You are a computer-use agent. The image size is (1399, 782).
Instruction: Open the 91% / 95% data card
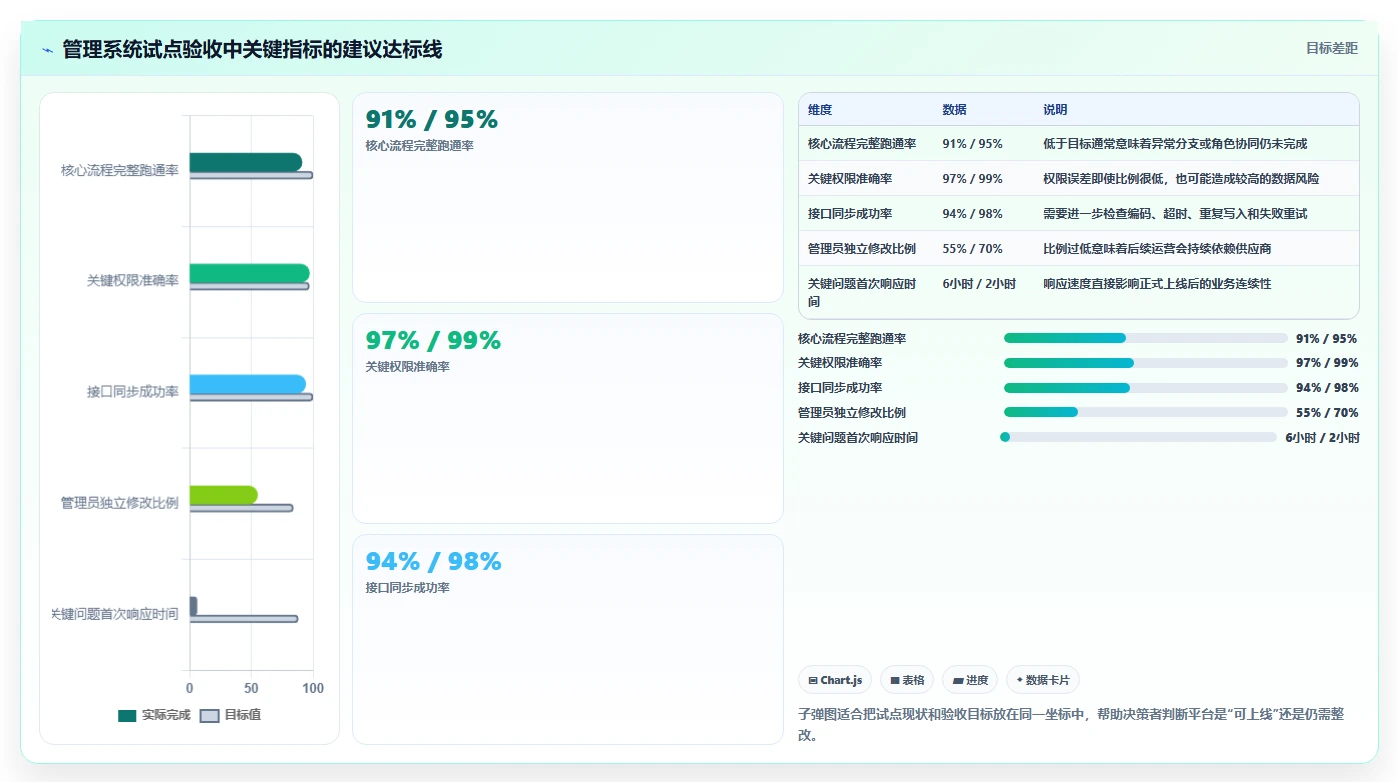[567, 197]
